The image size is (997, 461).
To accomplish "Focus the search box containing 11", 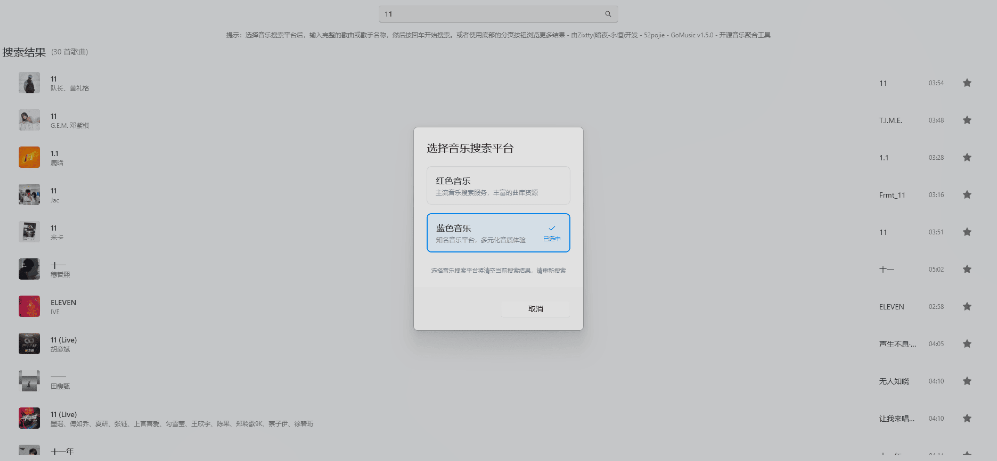I will pos(490,15).
